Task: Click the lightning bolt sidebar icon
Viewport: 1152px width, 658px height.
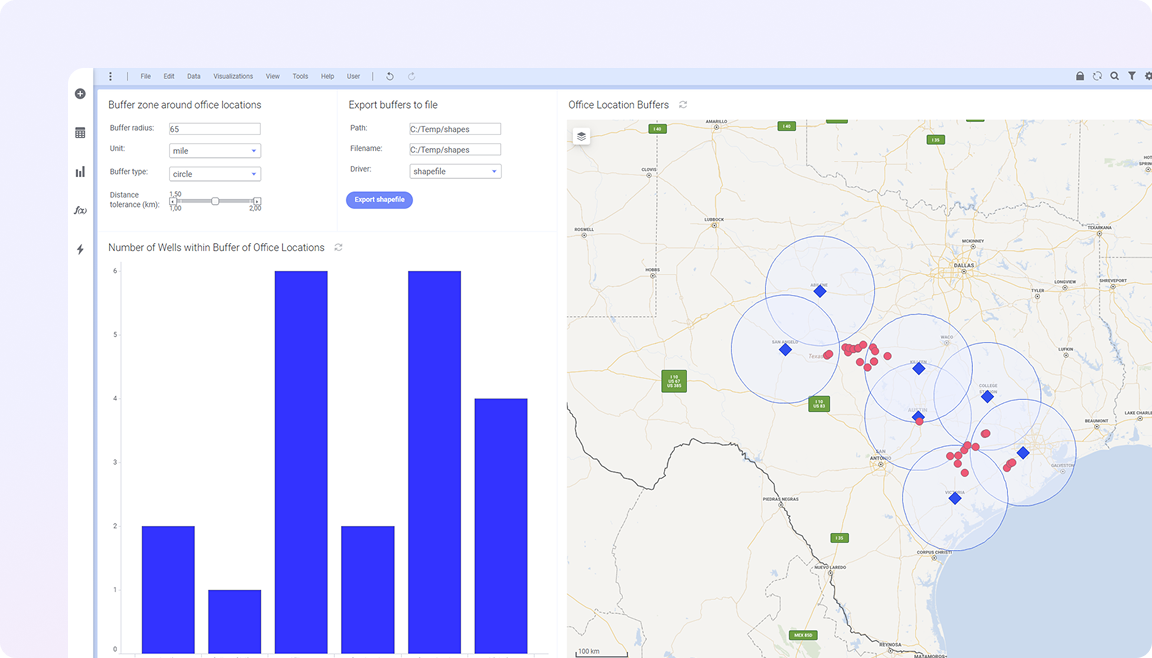Action: 80,249
